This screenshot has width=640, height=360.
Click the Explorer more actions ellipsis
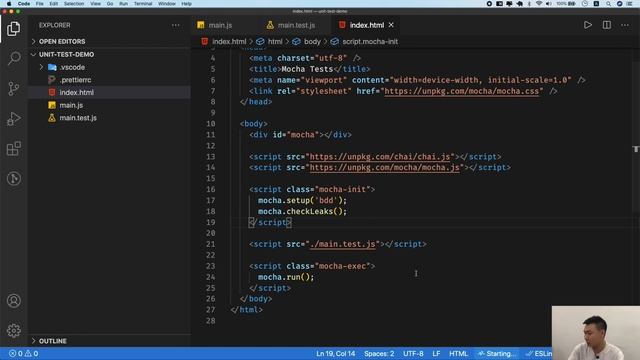click(x=176, y=25)
